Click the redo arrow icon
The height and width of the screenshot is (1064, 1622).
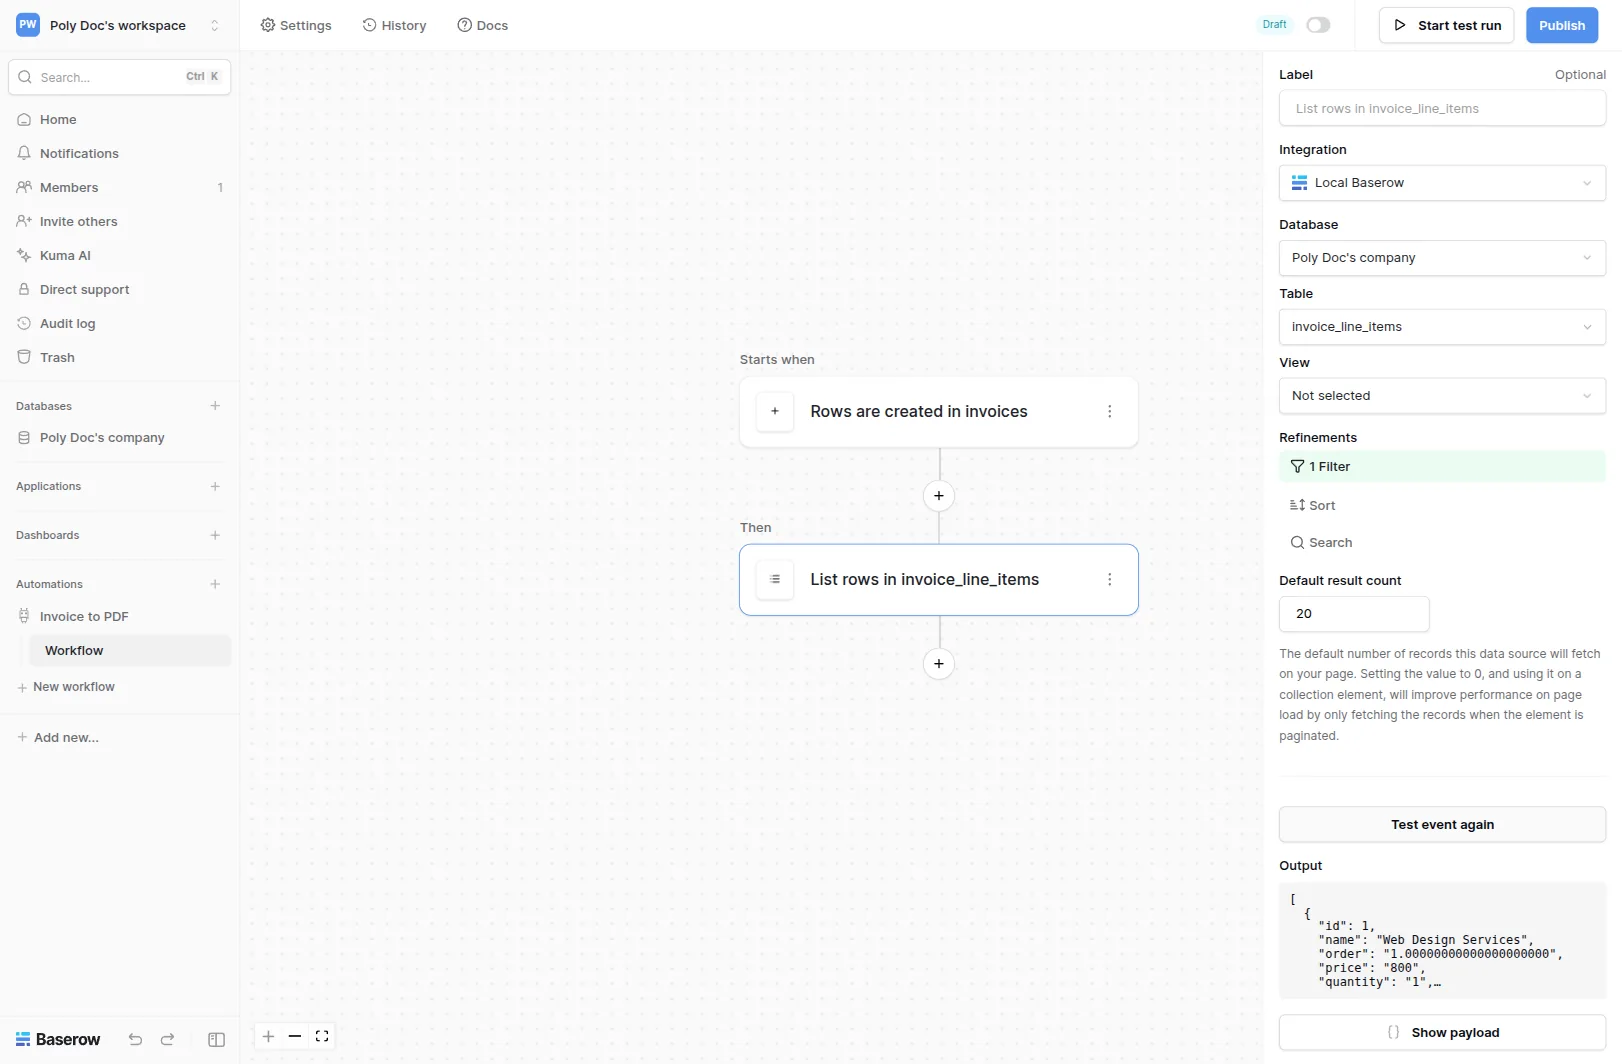(167, 1039)
